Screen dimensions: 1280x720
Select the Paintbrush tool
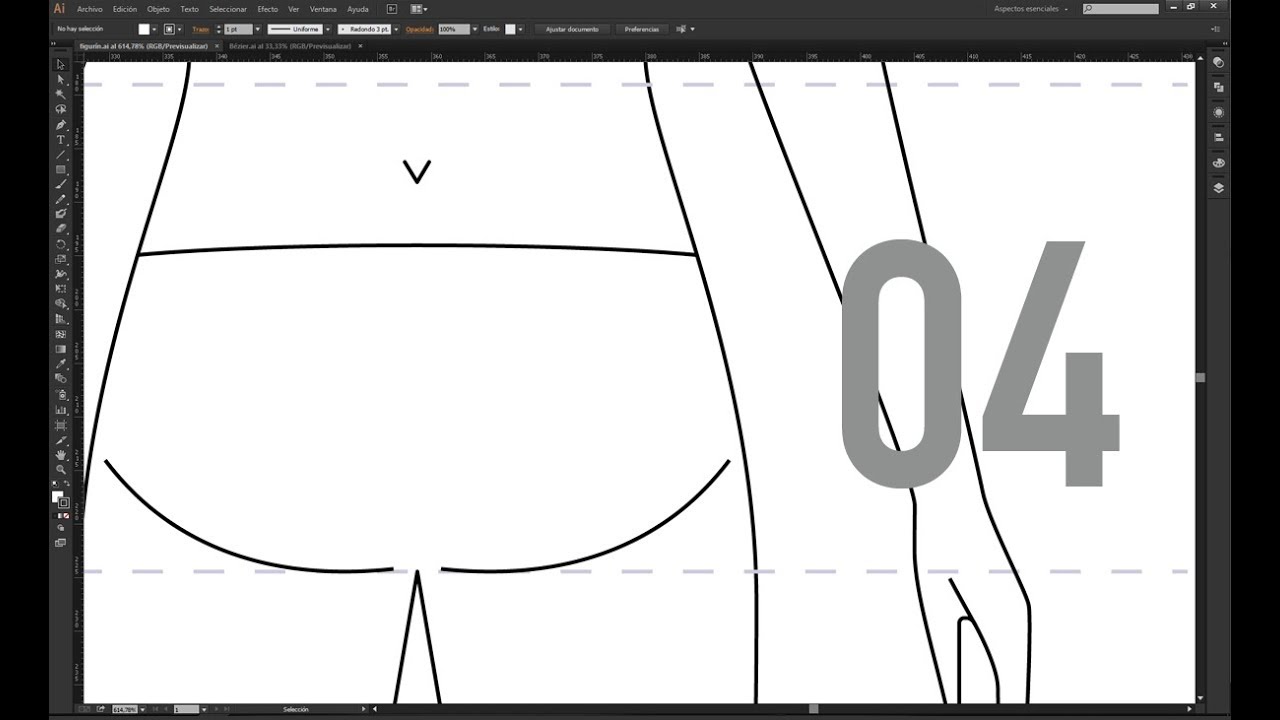(61, 184)
